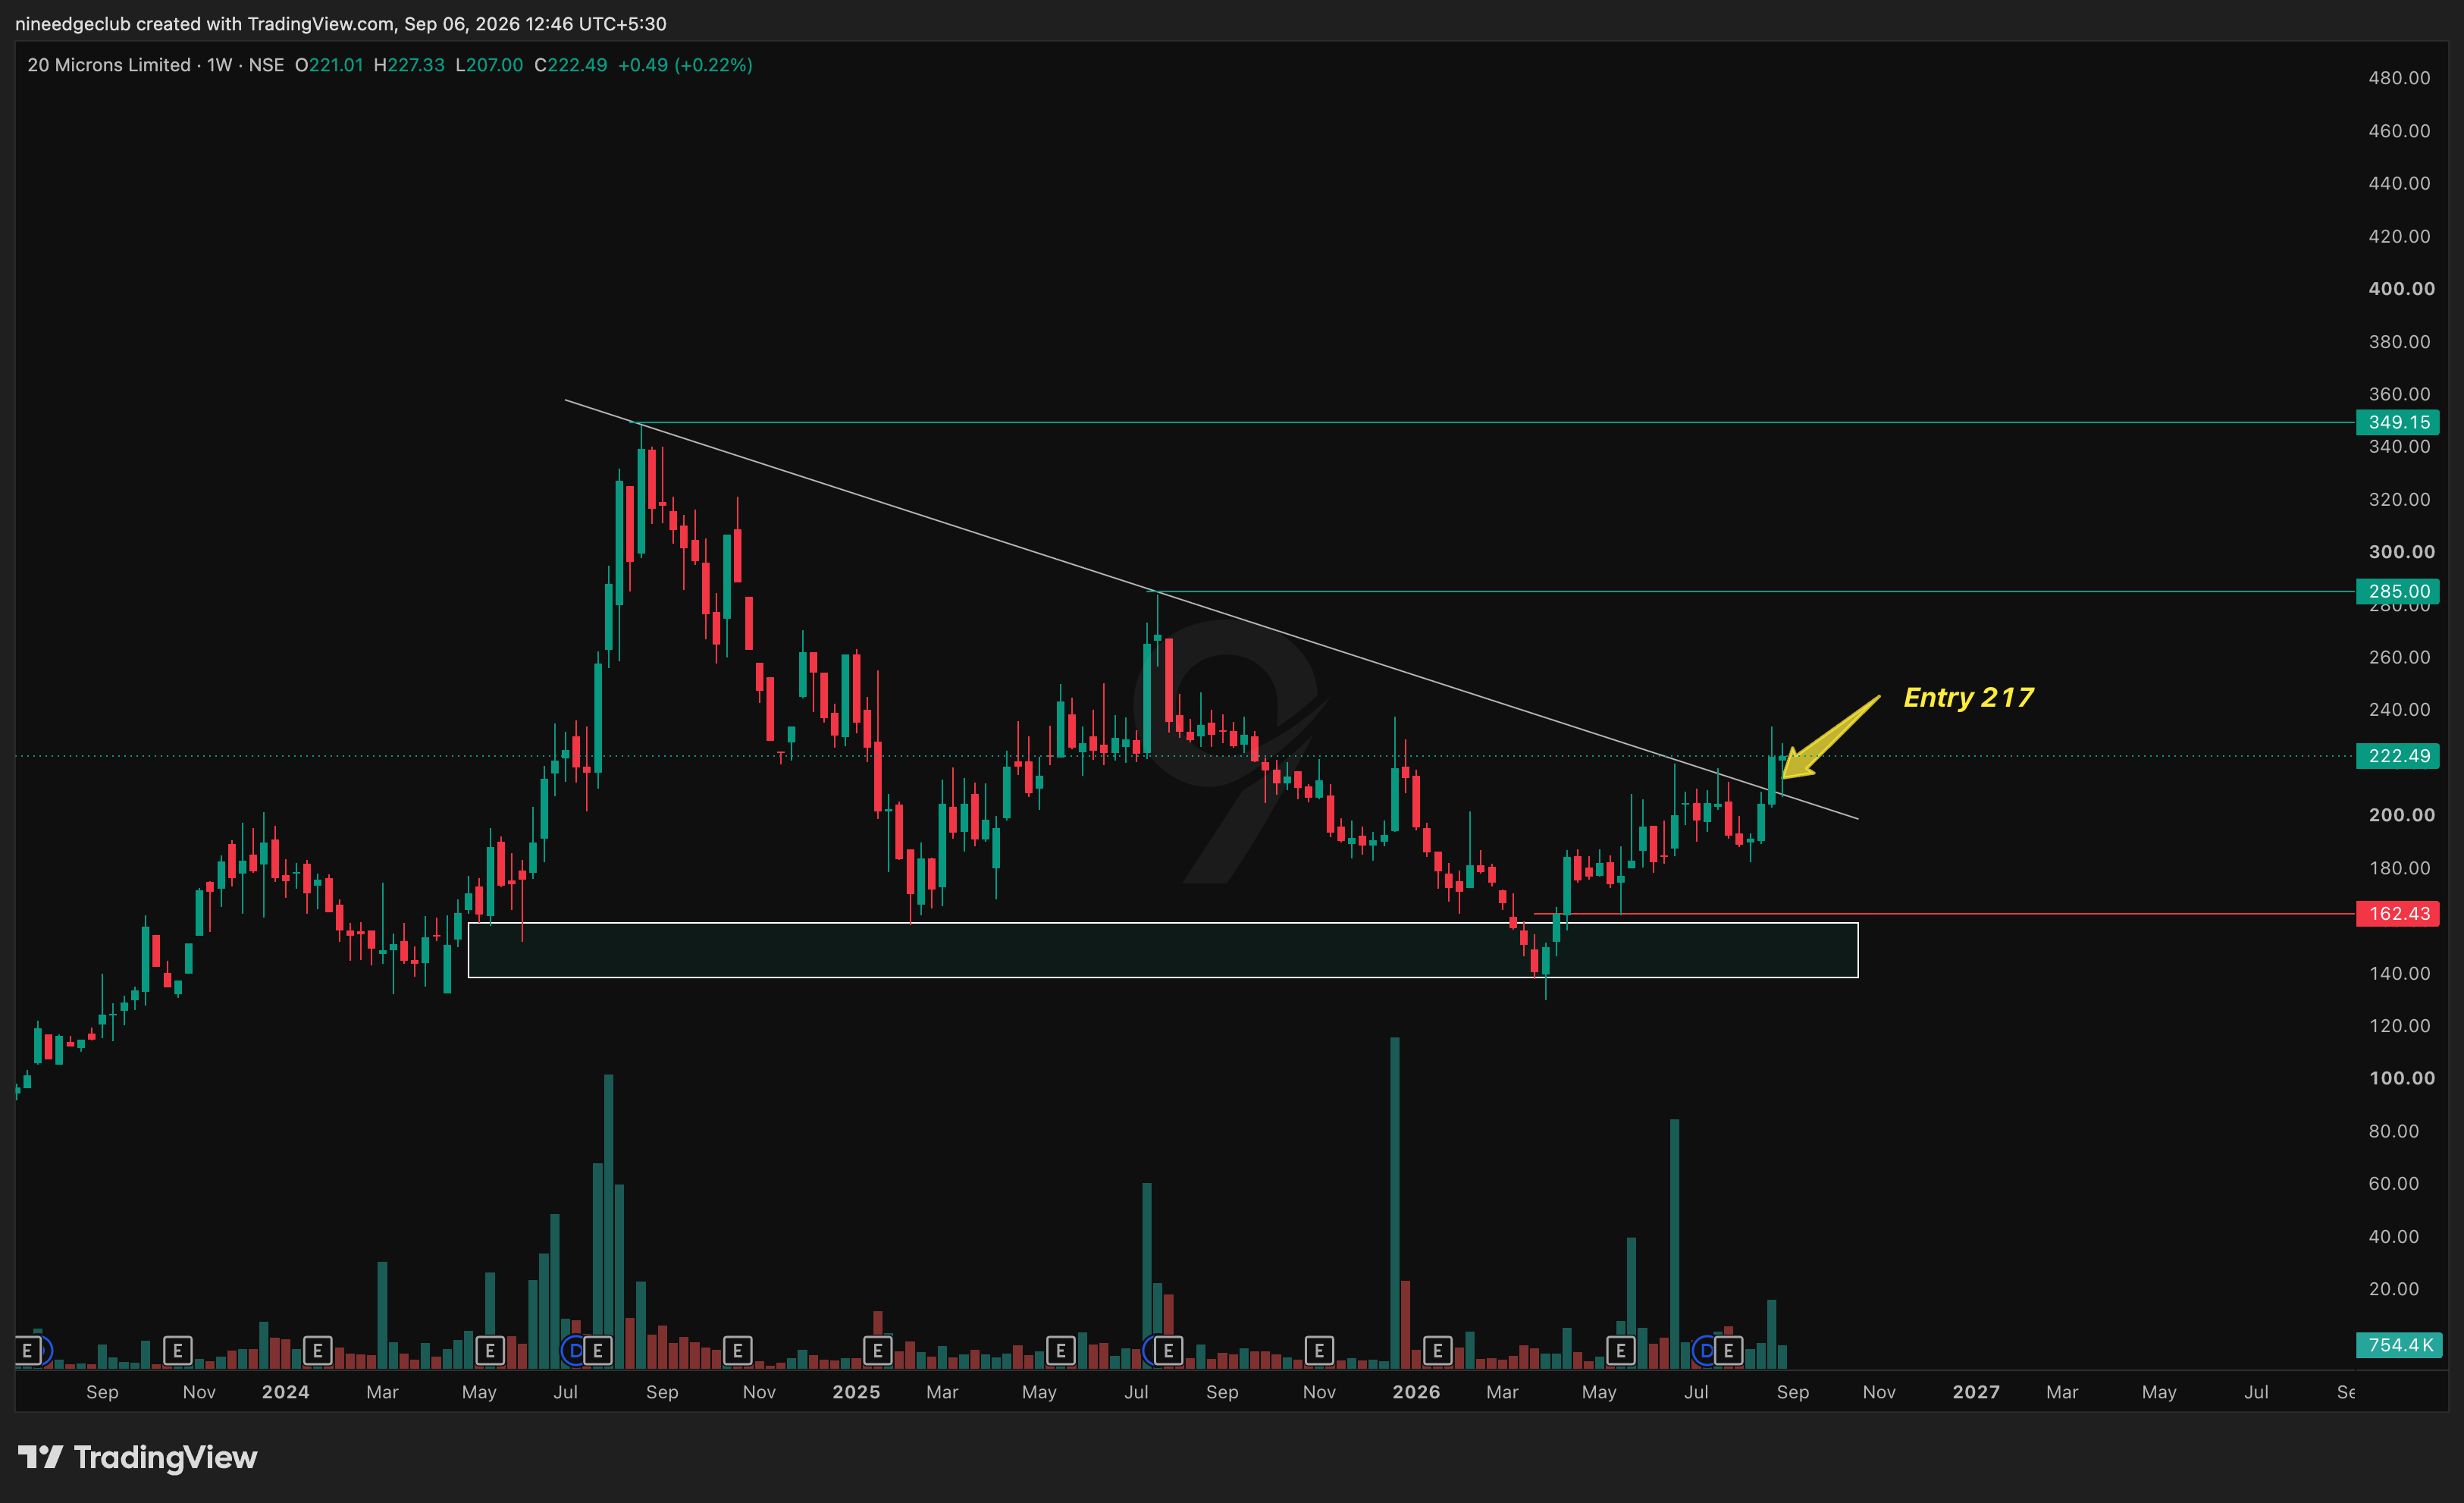Click the earnings E marker before Mar 2024
2464x1503 pixels.
pyautogui.click(x=317, y=1351)
